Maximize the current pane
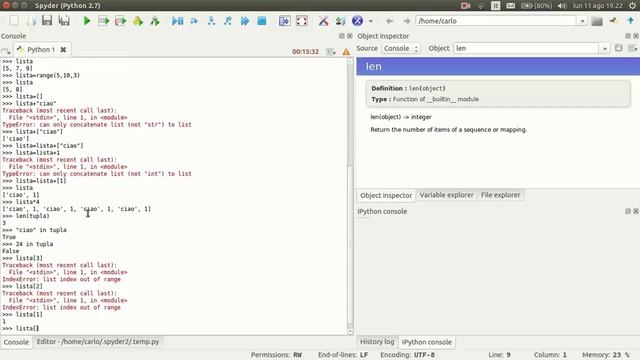The height and width of the screenshot is (360, 640). pos(284,21)
